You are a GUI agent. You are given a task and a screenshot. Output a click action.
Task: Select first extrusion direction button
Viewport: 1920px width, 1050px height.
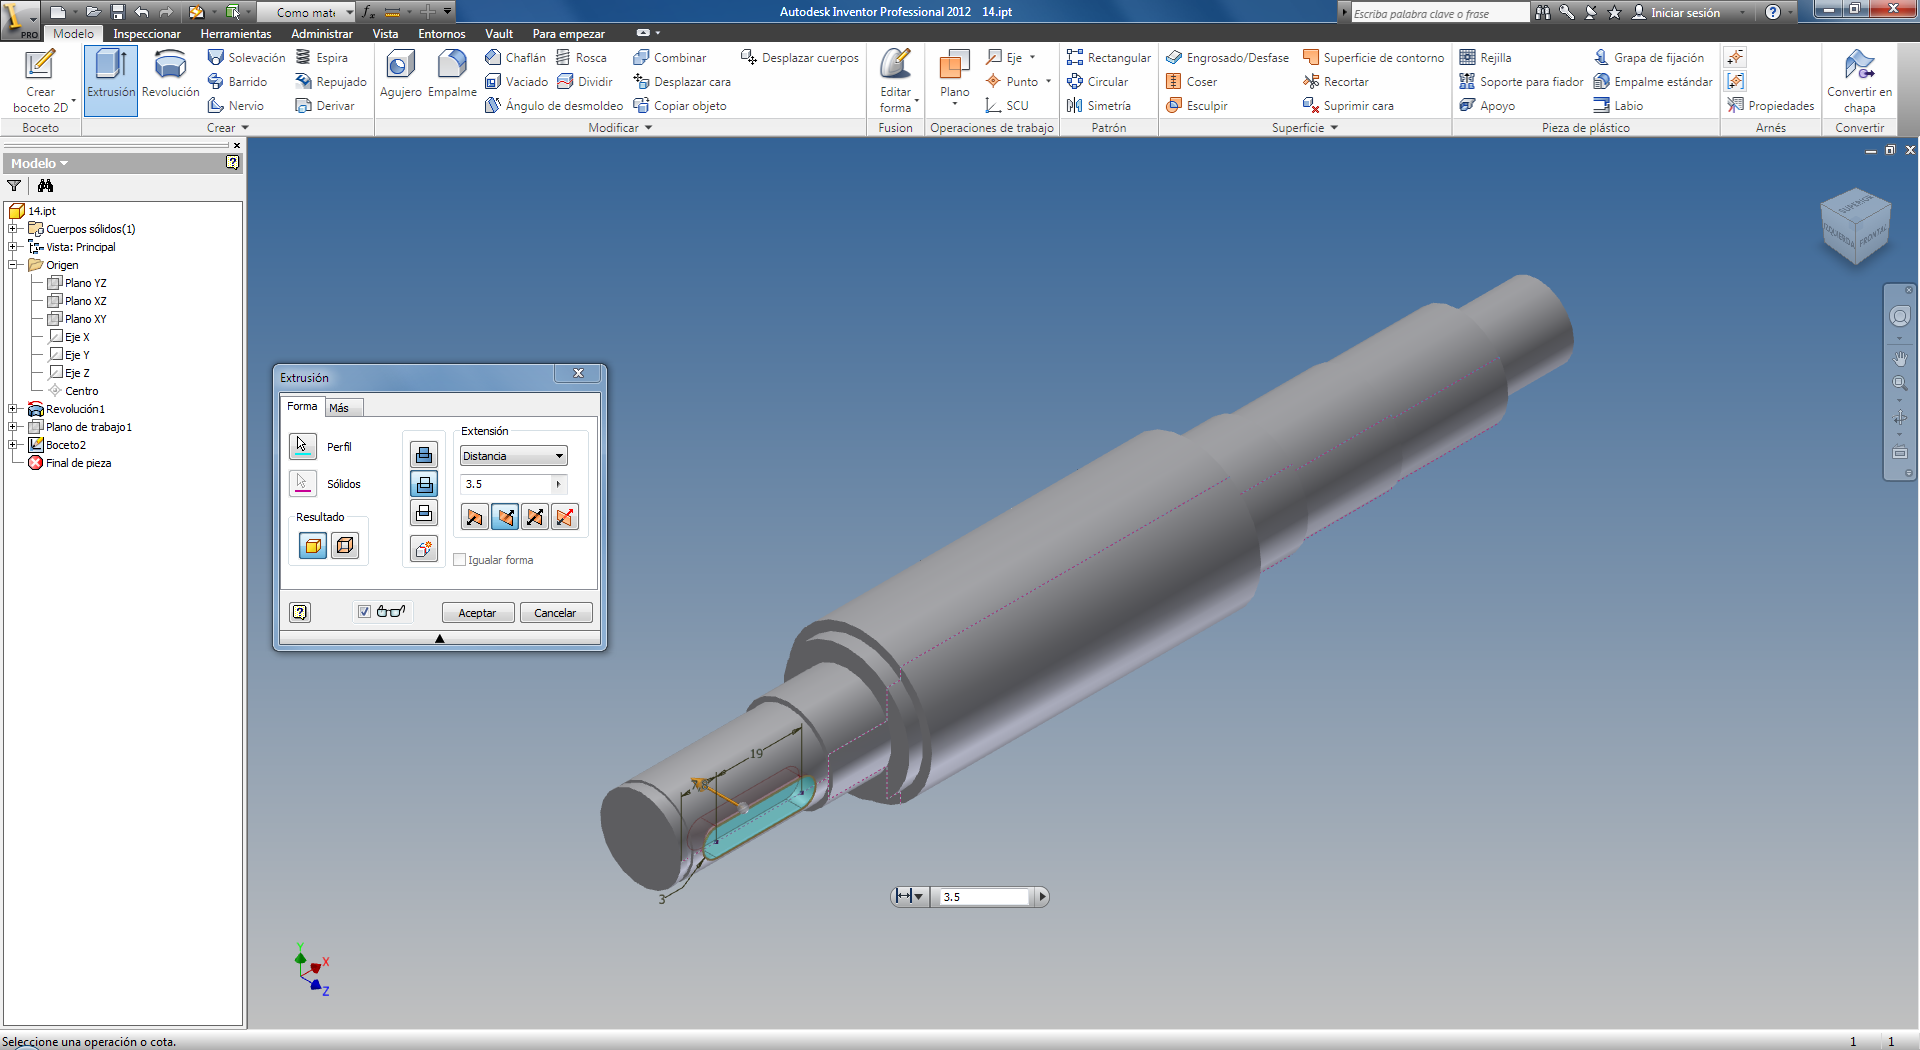point(474,517)
